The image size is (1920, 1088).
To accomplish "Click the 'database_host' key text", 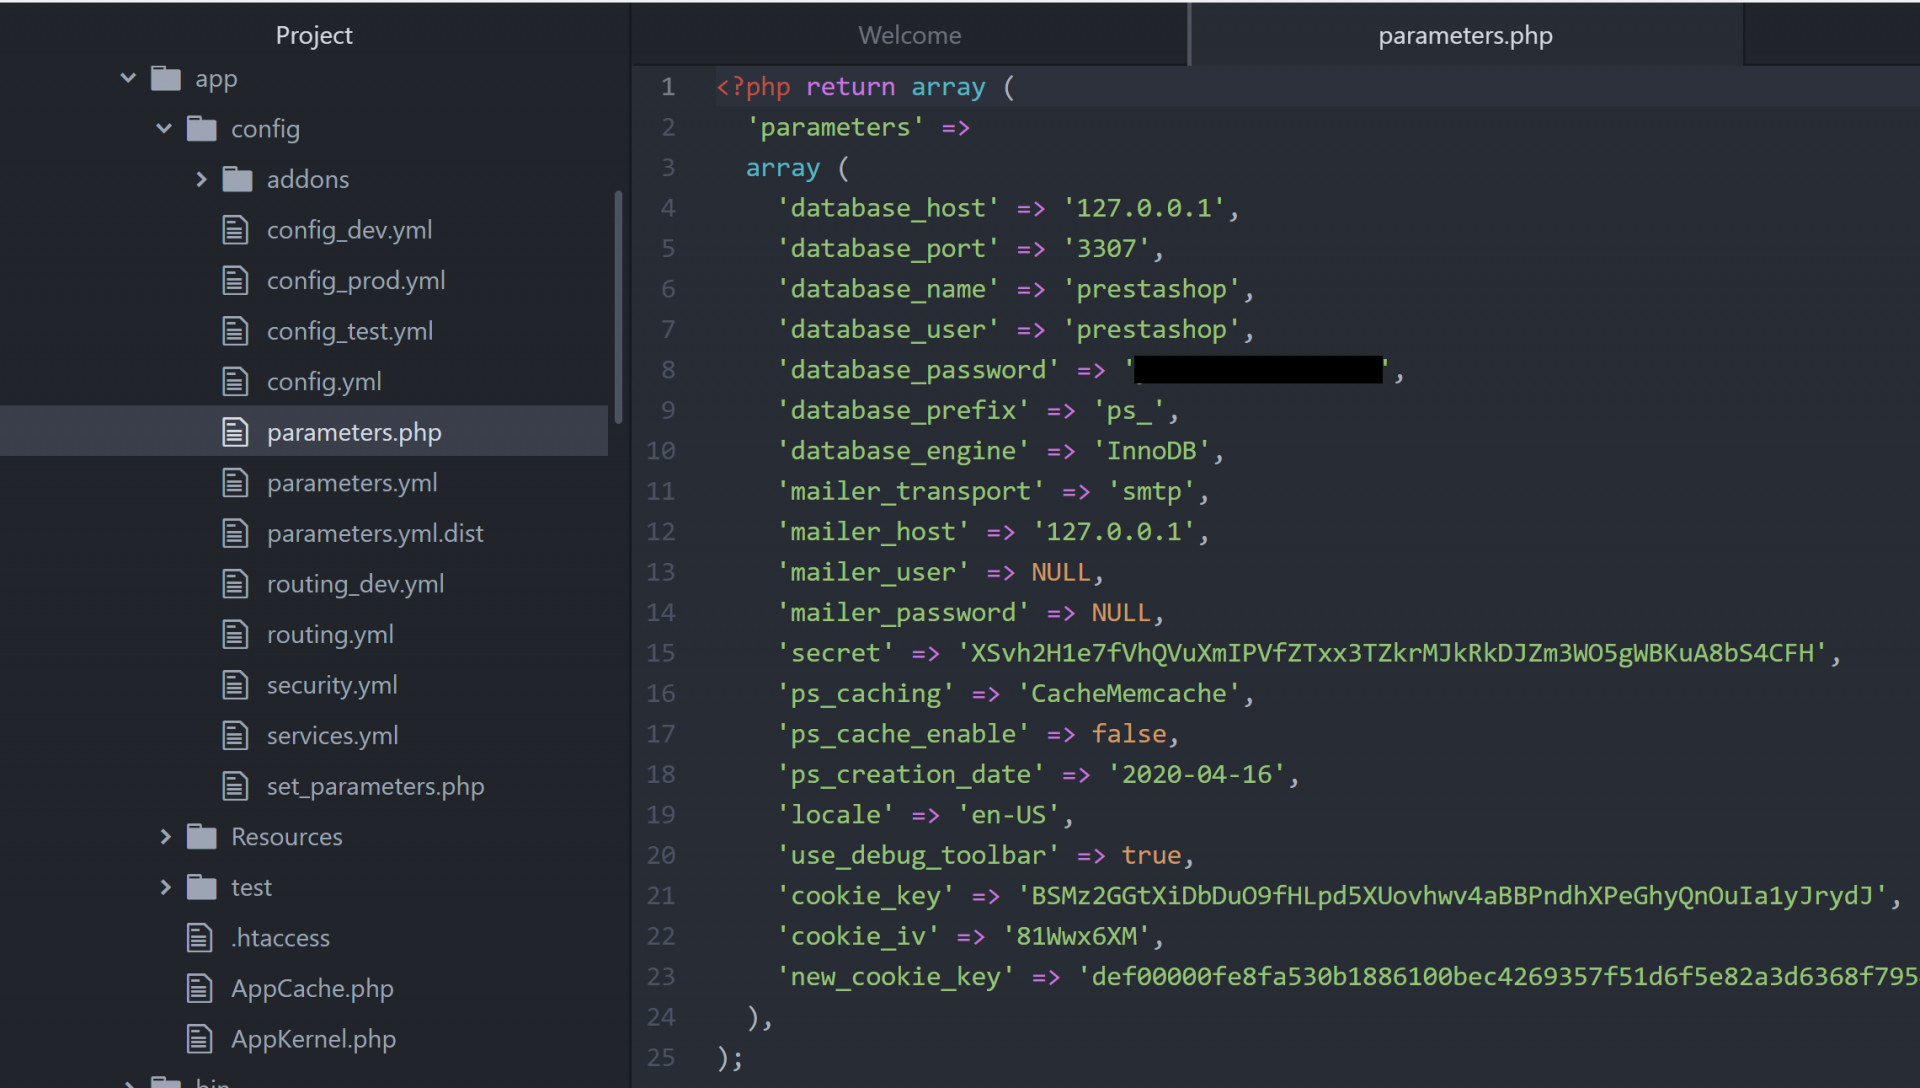I will click(888, 208).
